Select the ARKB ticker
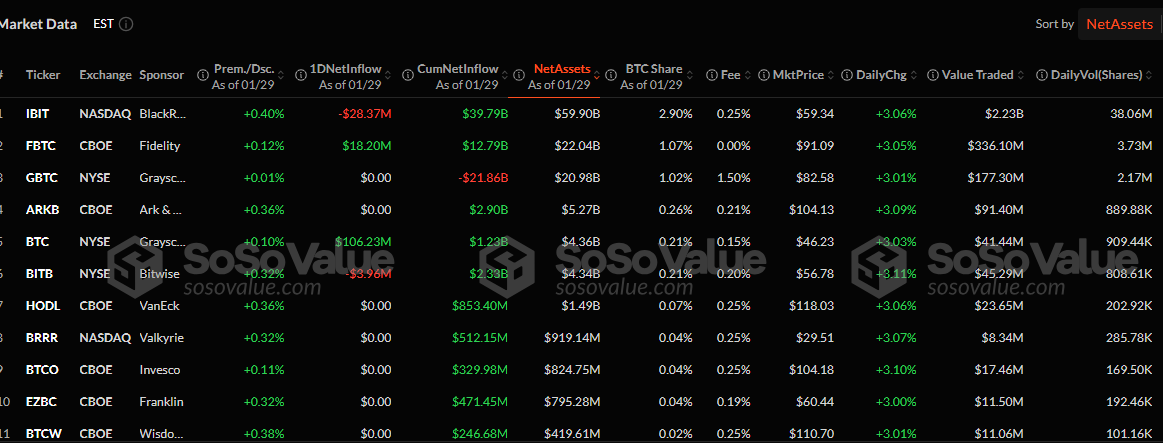The image size is (1163, 443). (41, 210)
